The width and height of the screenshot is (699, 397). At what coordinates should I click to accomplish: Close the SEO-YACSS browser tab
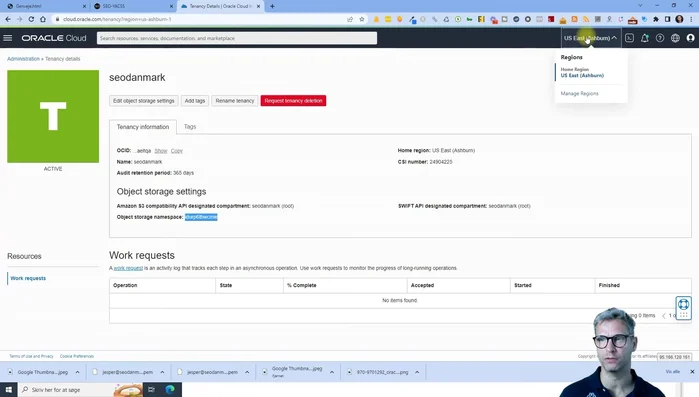point(171,6)
